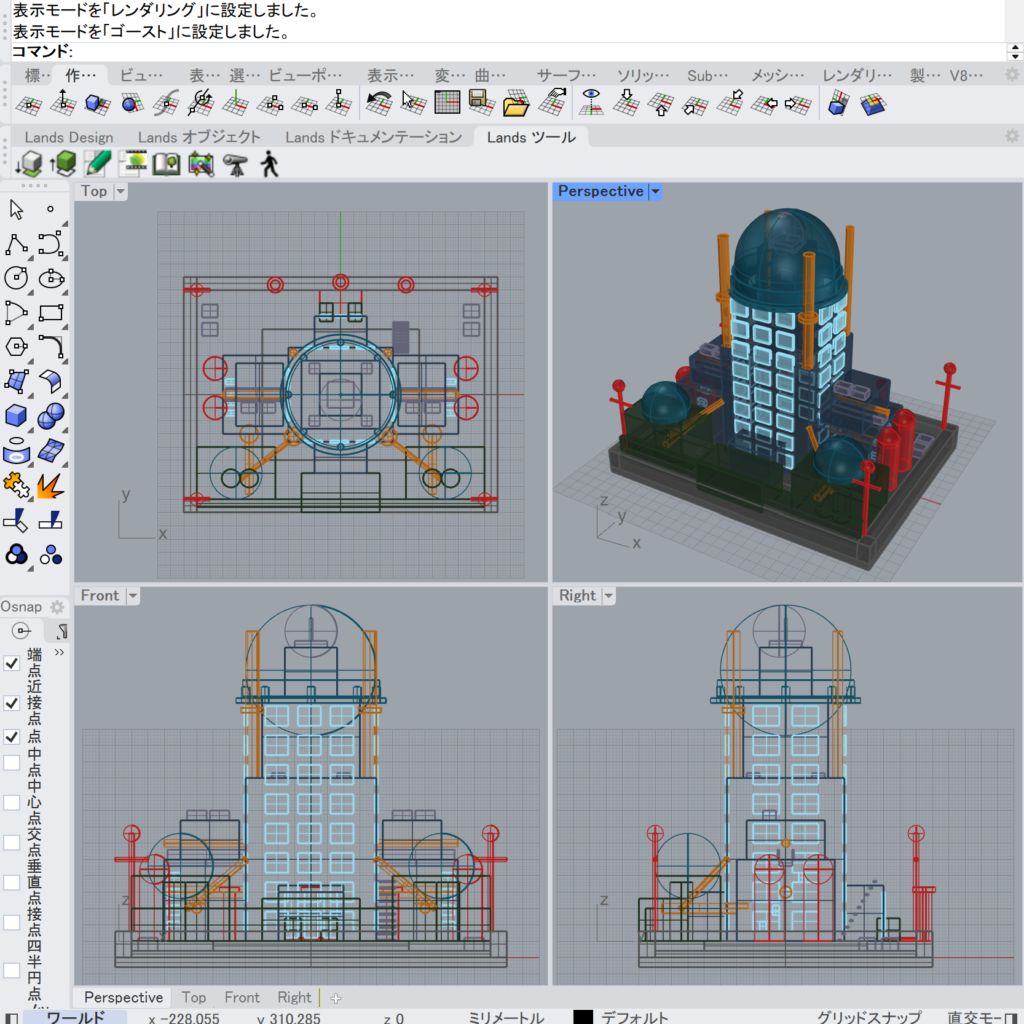Select the Polyline tool in left toolbar

[x=16, y=244]
